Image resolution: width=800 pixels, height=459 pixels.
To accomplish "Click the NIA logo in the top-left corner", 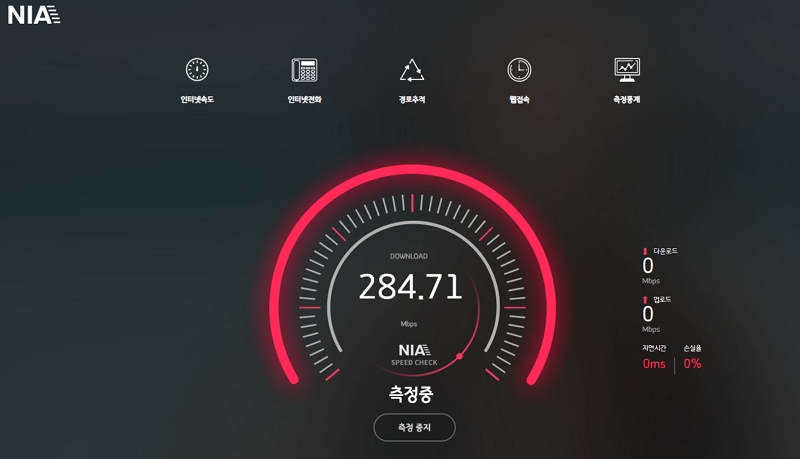I will click(34, 15).
